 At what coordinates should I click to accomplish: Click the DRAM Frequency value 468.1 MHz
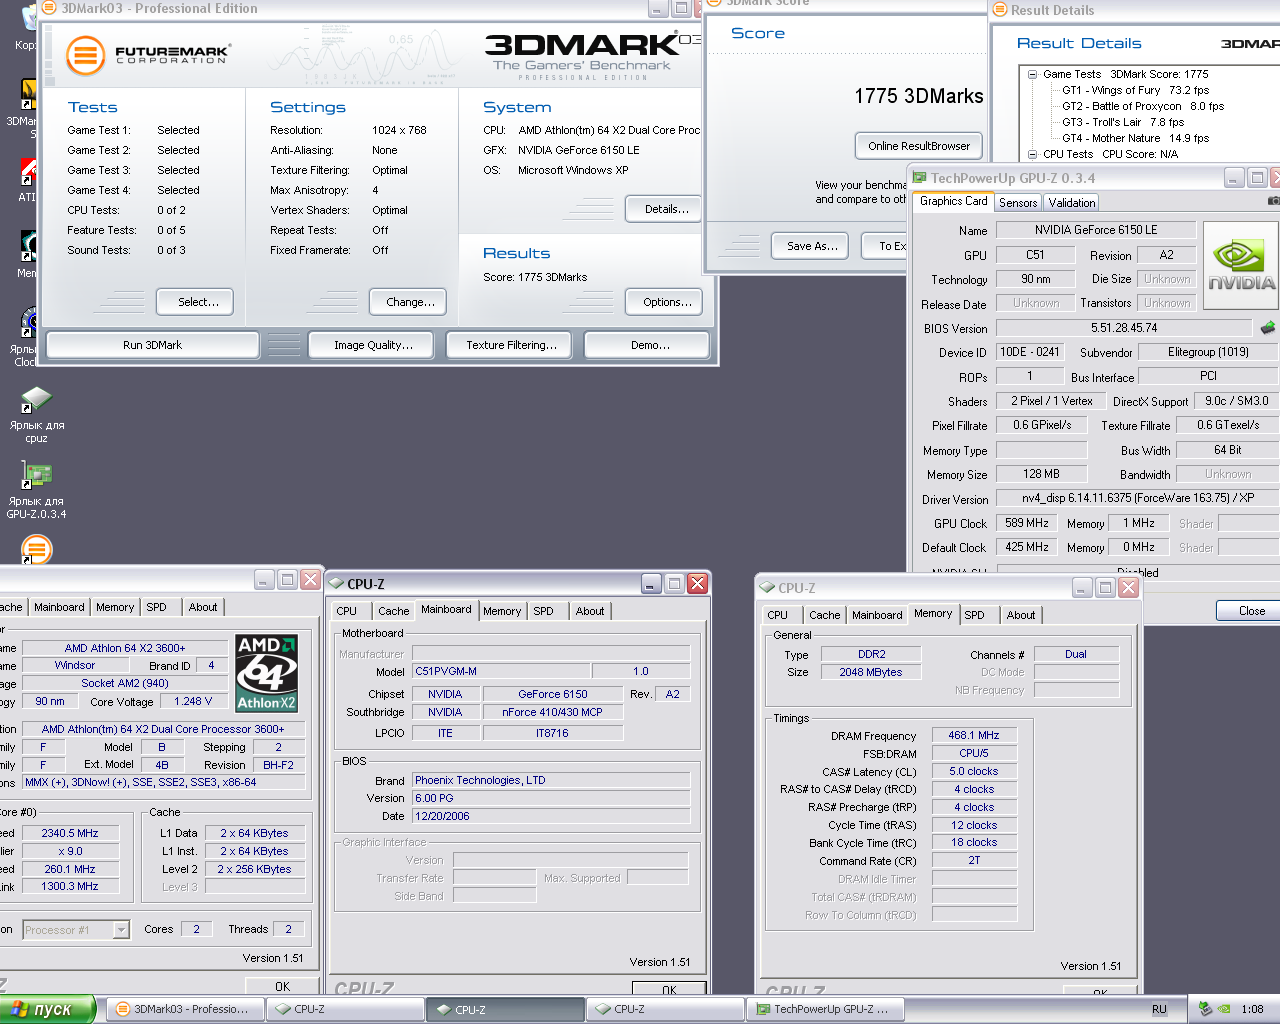pyautogui.click(x=974, y=735)
